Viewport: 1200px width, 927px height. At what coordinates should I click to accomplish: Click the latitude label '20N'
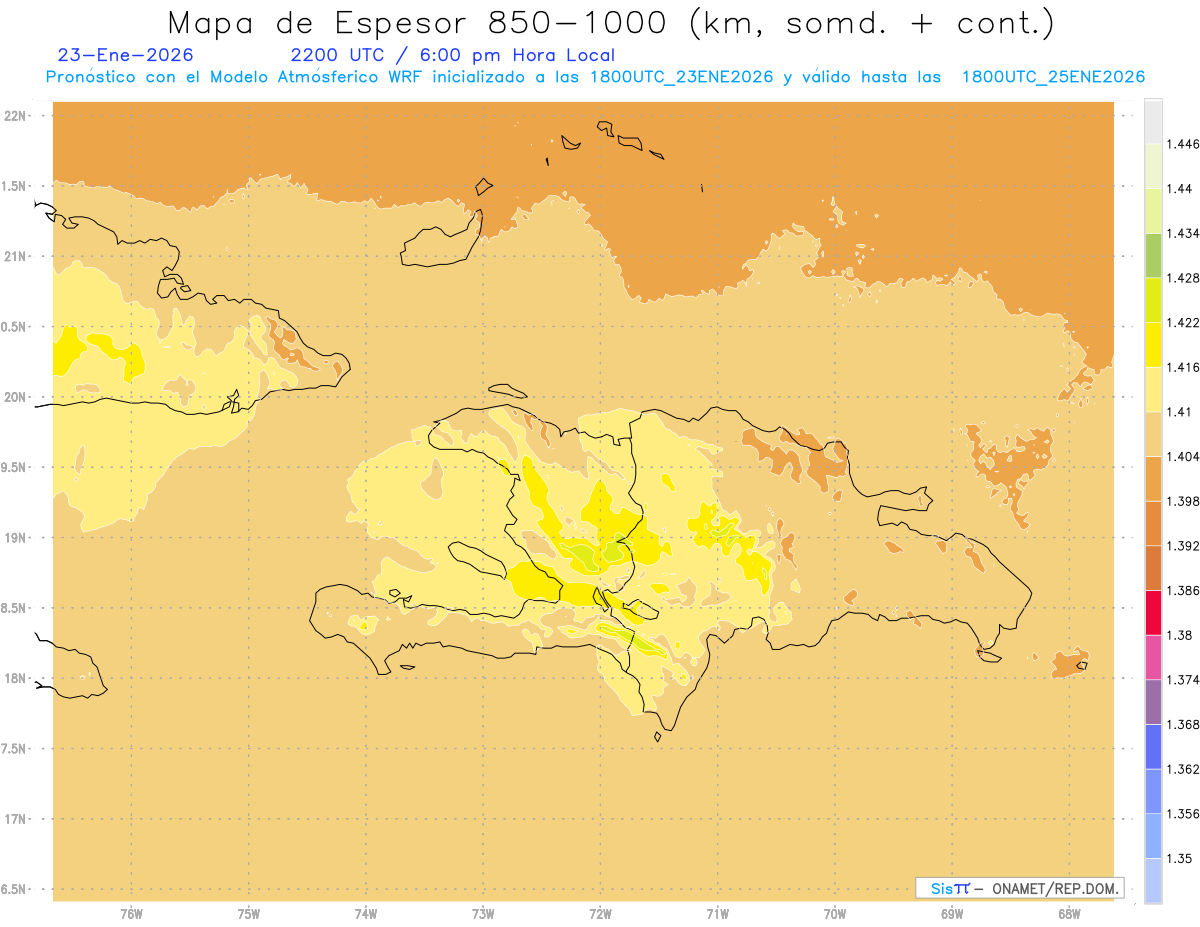[x=17, y=397]
